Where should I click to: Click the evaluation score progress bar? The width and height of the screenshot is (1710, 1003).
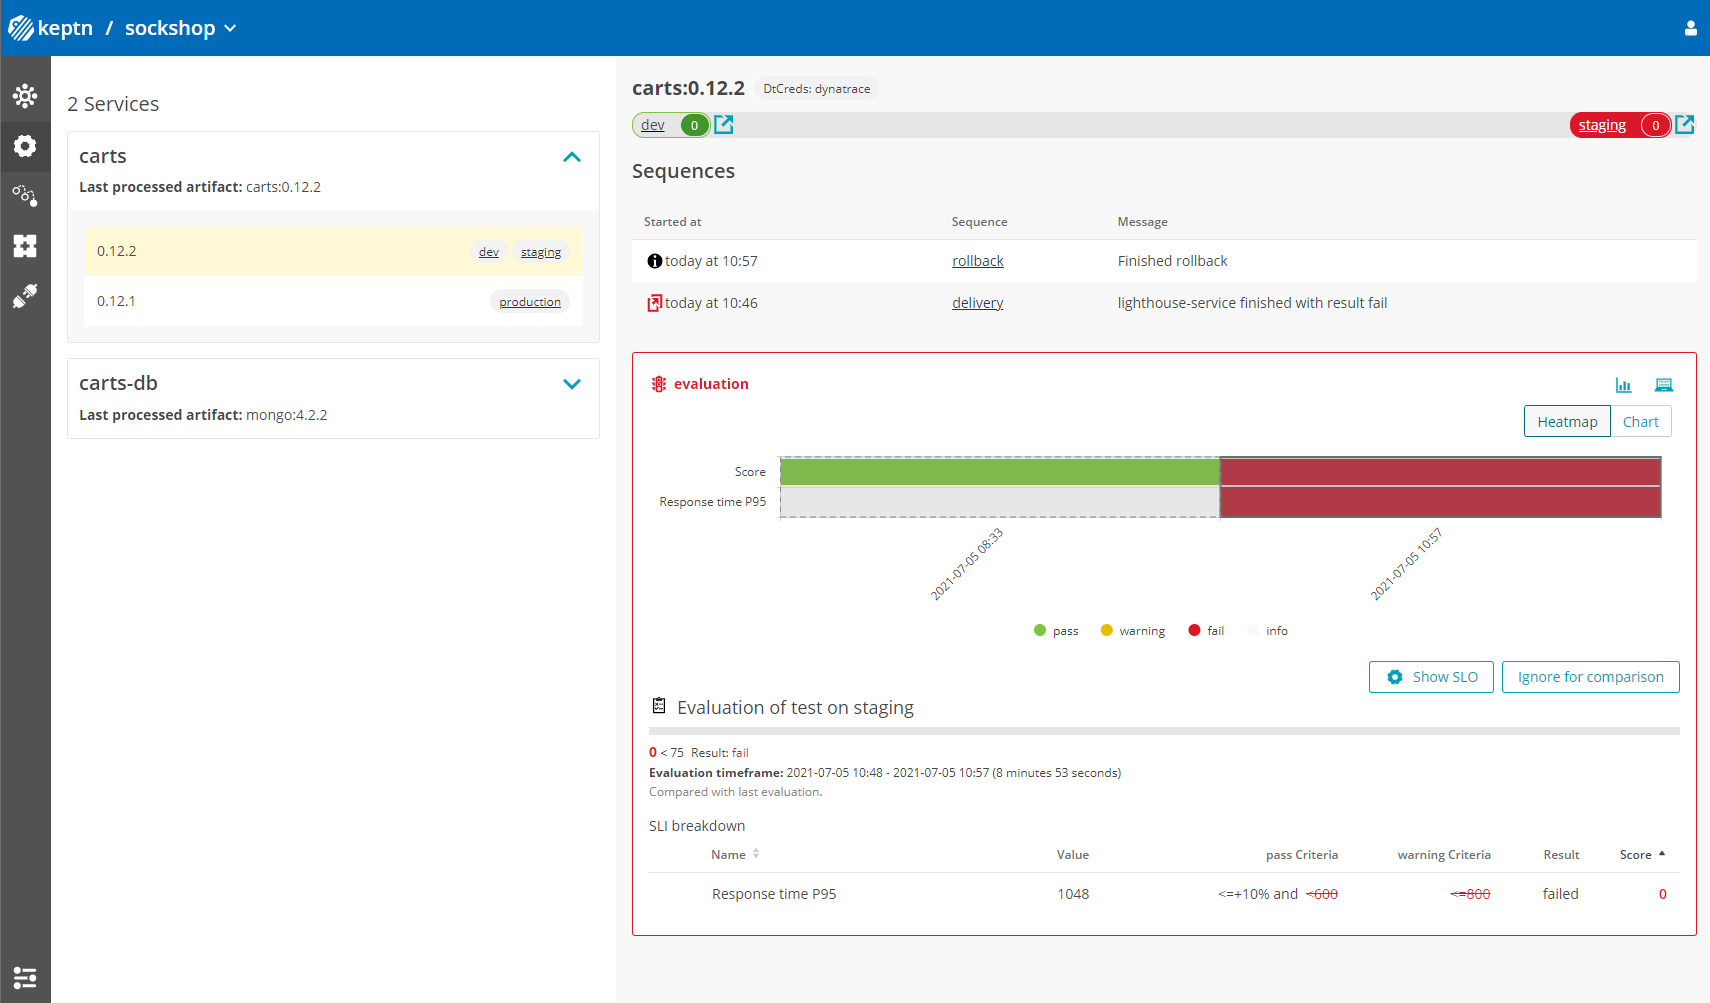[x=1164, y=731]
